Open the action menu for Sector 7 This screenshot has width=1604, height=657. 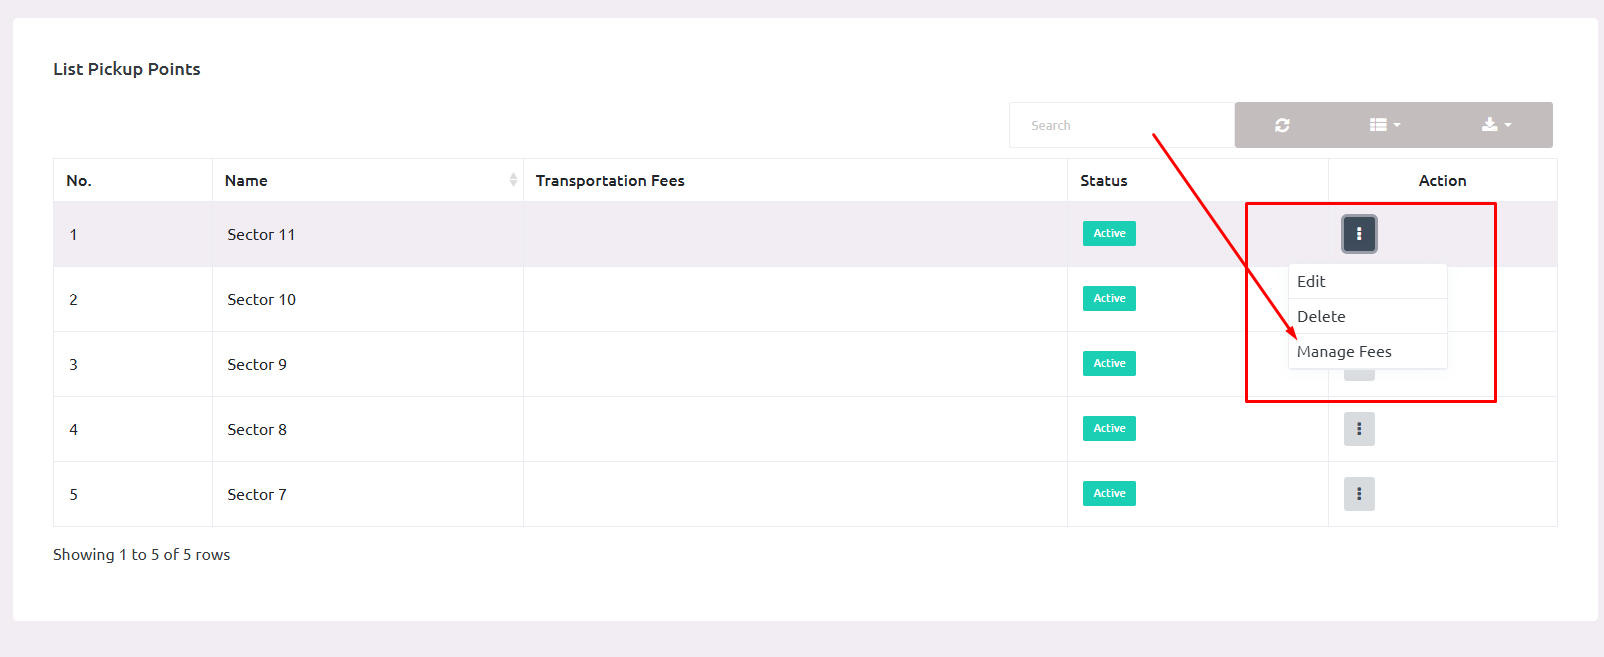pyautogui.click(x=1359, y=494)
